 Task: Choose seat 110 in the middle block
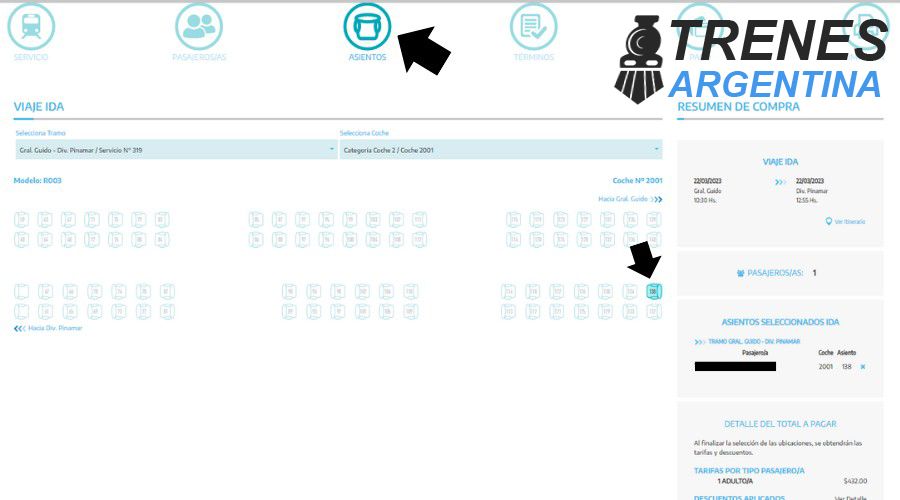[410, 291]
